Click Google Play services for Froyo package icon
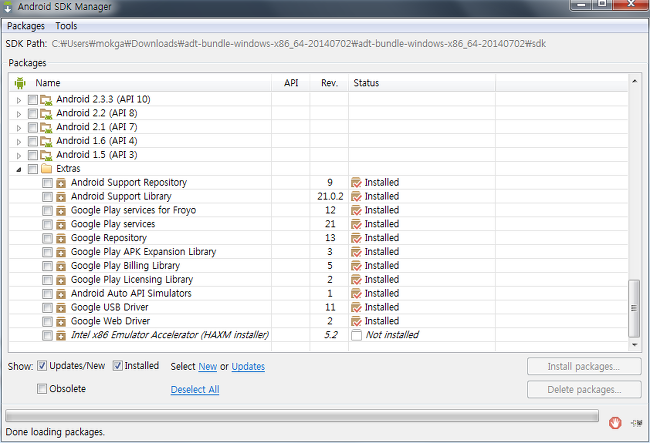 coord(61,211)
